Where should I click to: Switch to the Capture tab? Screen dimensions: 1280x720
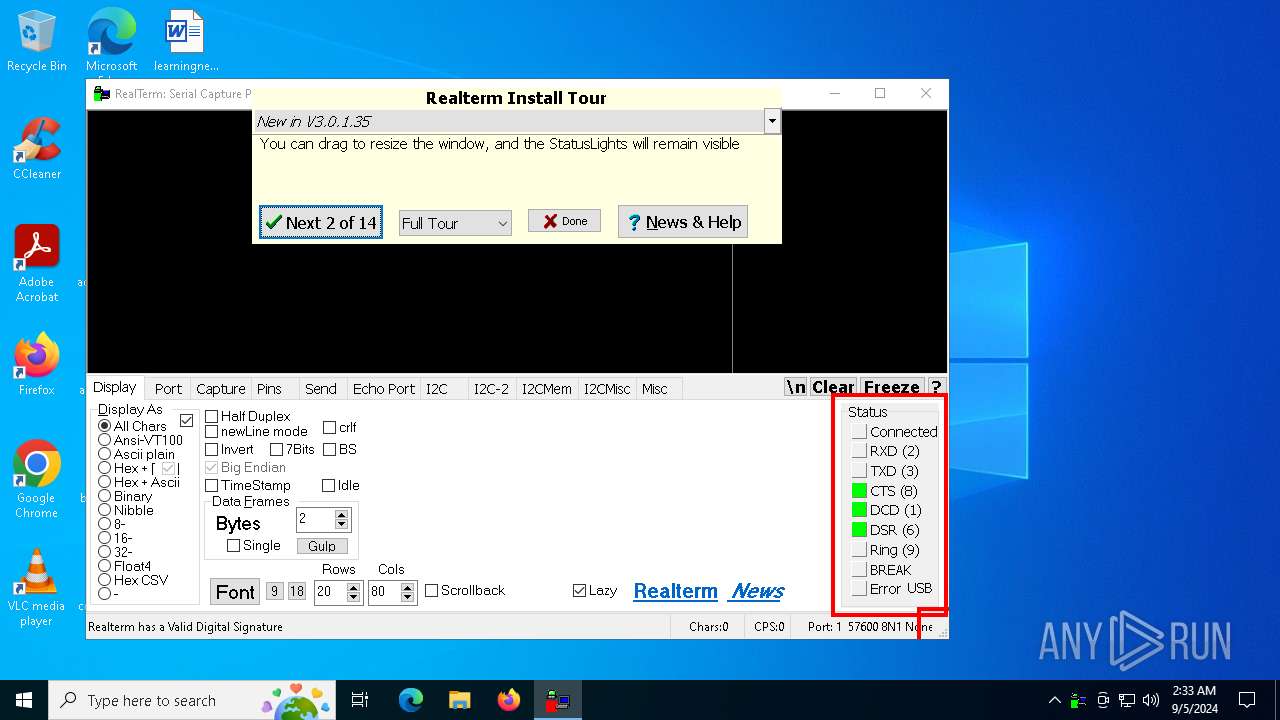[220, 388]
